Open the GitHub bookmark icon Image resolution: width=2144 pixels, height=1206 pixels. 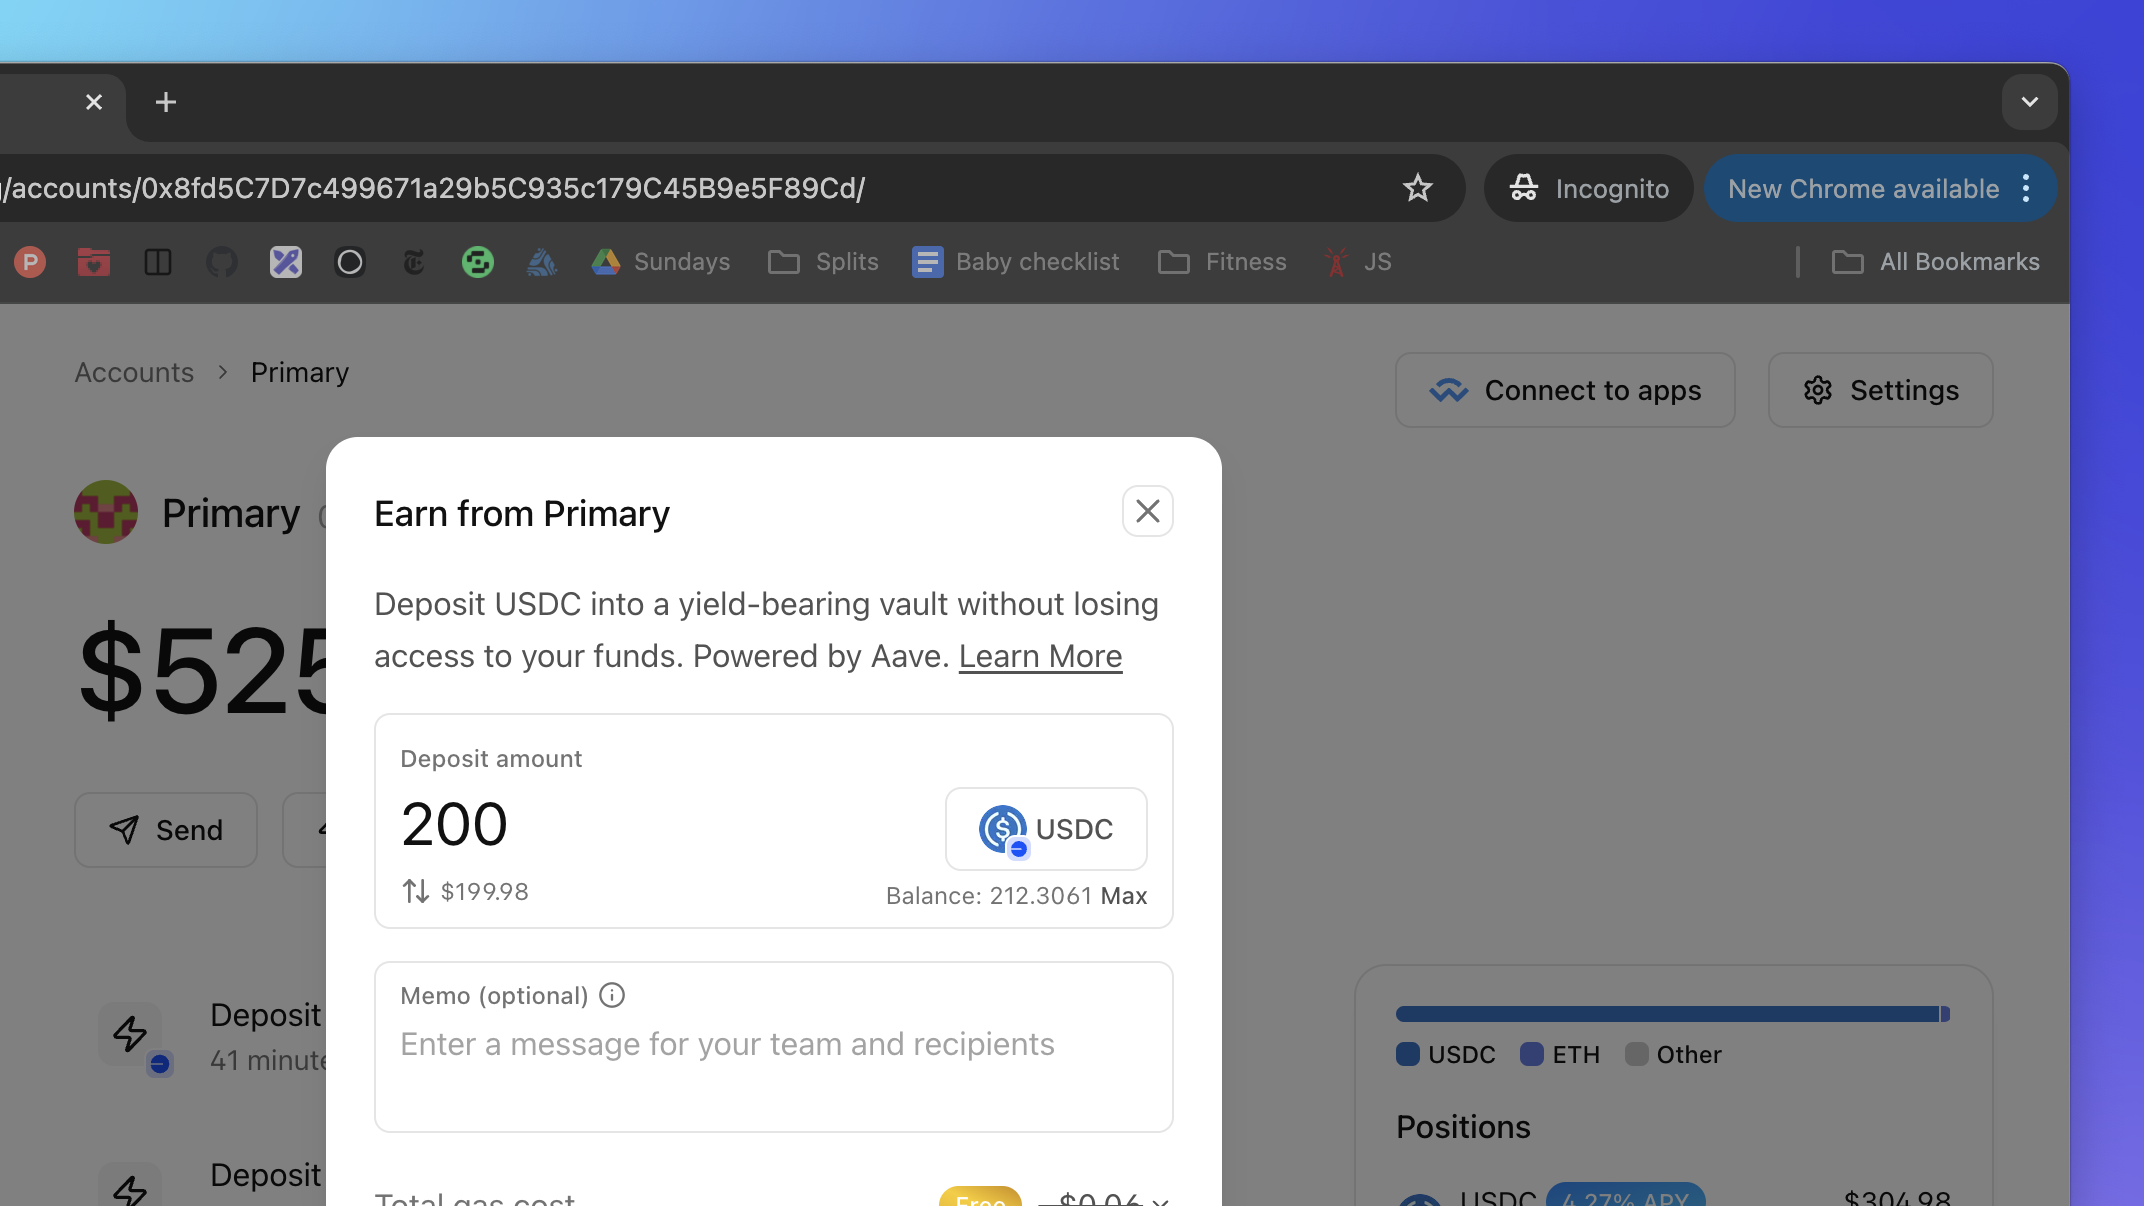[x=221, y=262]
